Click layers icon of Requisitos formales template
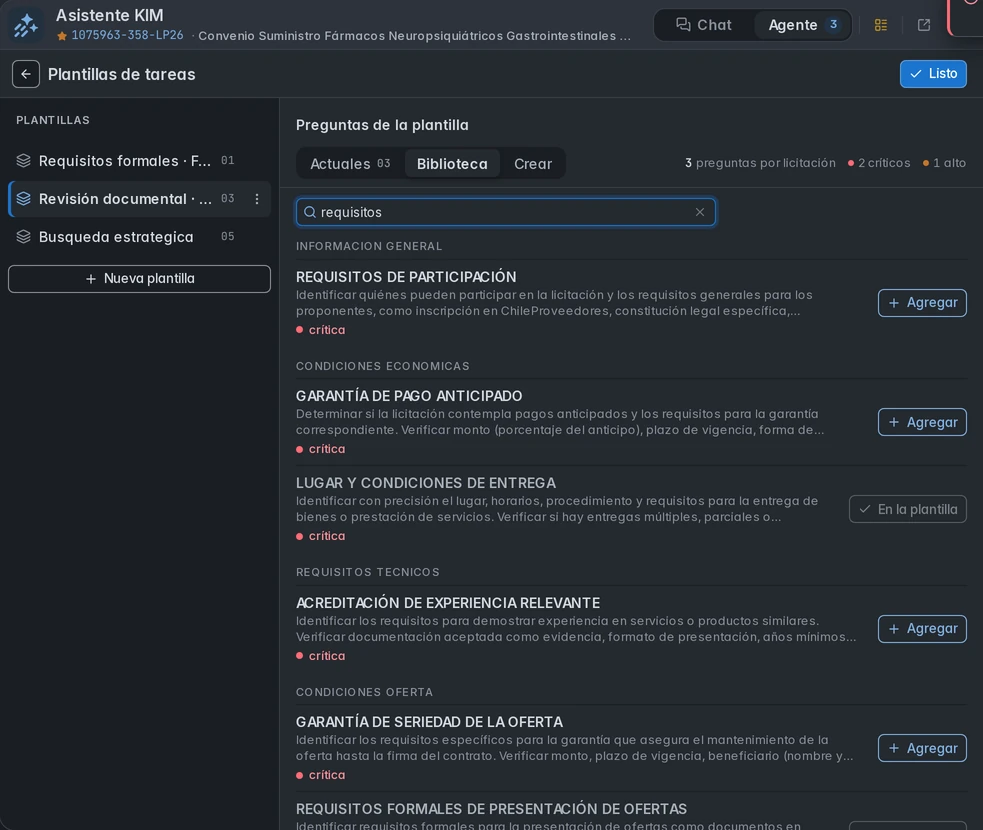 (x=23, y=160)
